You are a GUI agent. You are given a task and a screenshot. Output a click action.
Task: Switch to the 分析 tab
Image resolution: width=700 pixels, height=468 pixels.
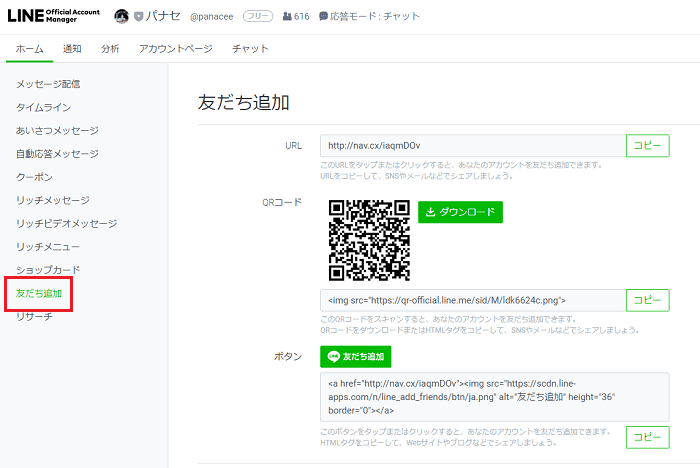(x=110, y=49)
